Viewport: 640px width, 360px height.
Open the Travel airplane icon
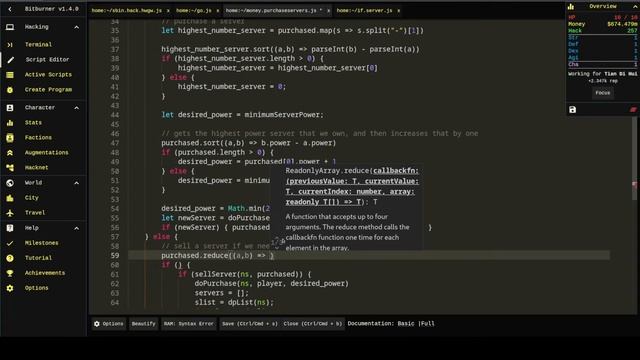[10, 213]
